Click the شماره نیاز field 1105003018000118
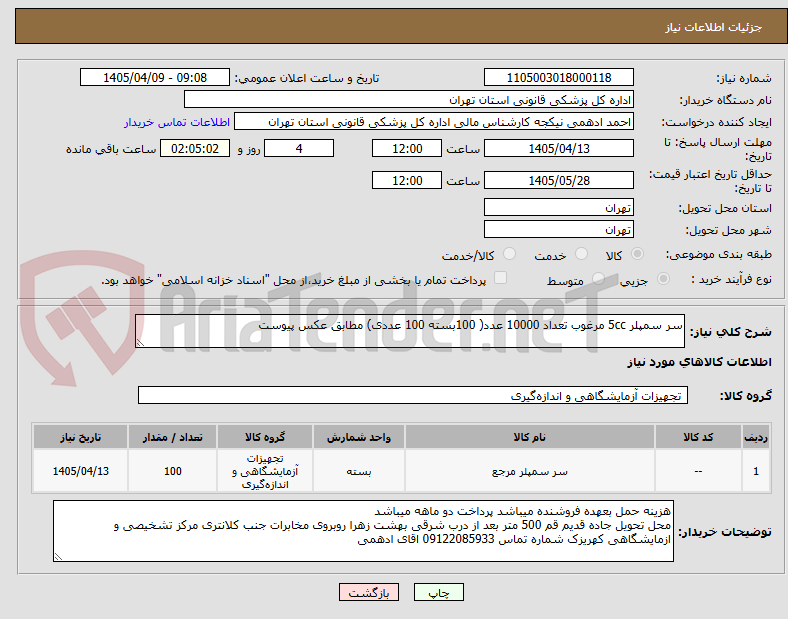The image size is (788, 619). (559, 77)
